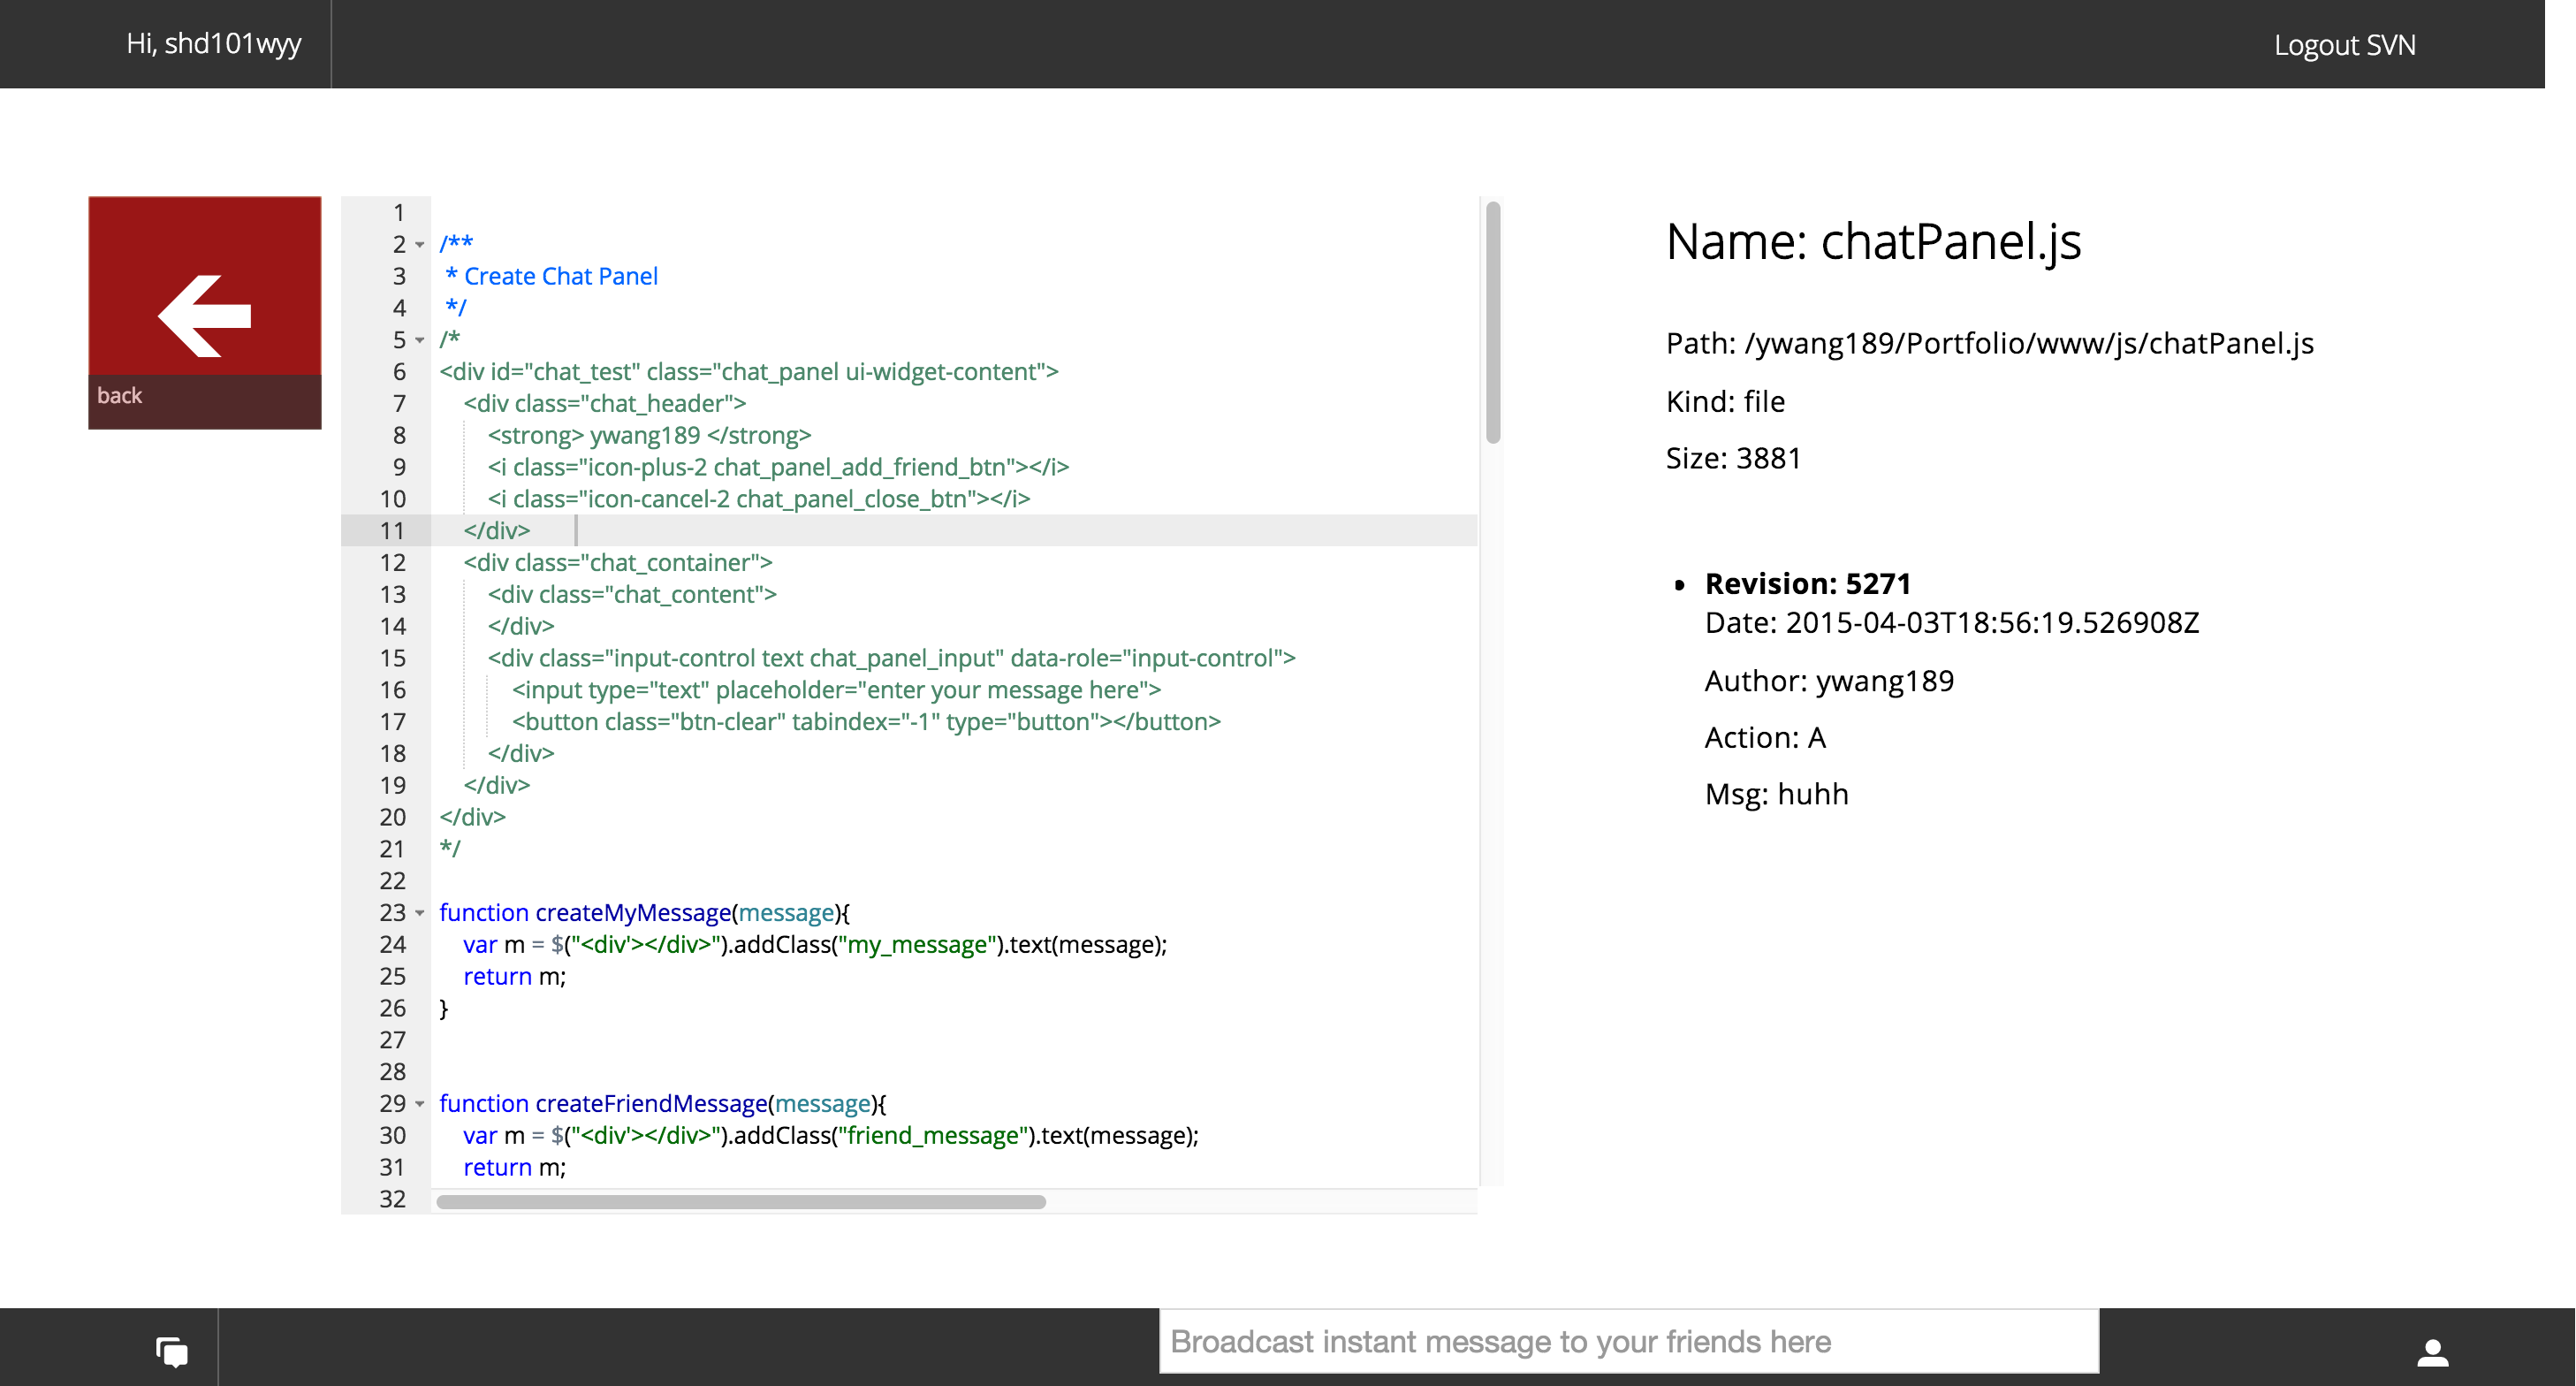Click the icon-cancel-2 code on line 10
Viewport: 2576px width, 1386px height.
click(x=758, y=499)
